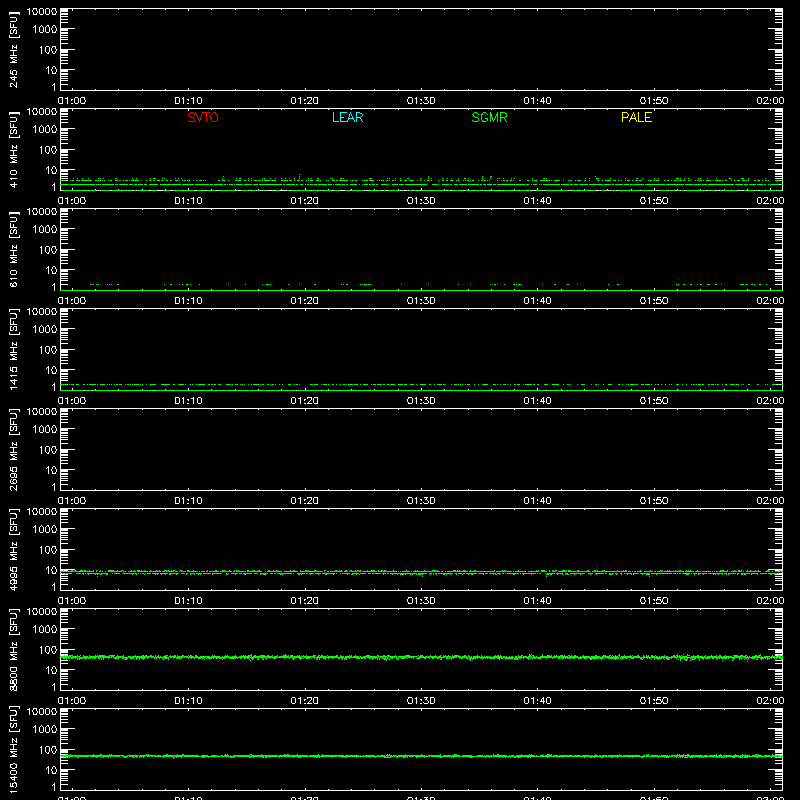Click the green flux trace in the 4995 MHz panel
The image size is (800, 800).
421,573
